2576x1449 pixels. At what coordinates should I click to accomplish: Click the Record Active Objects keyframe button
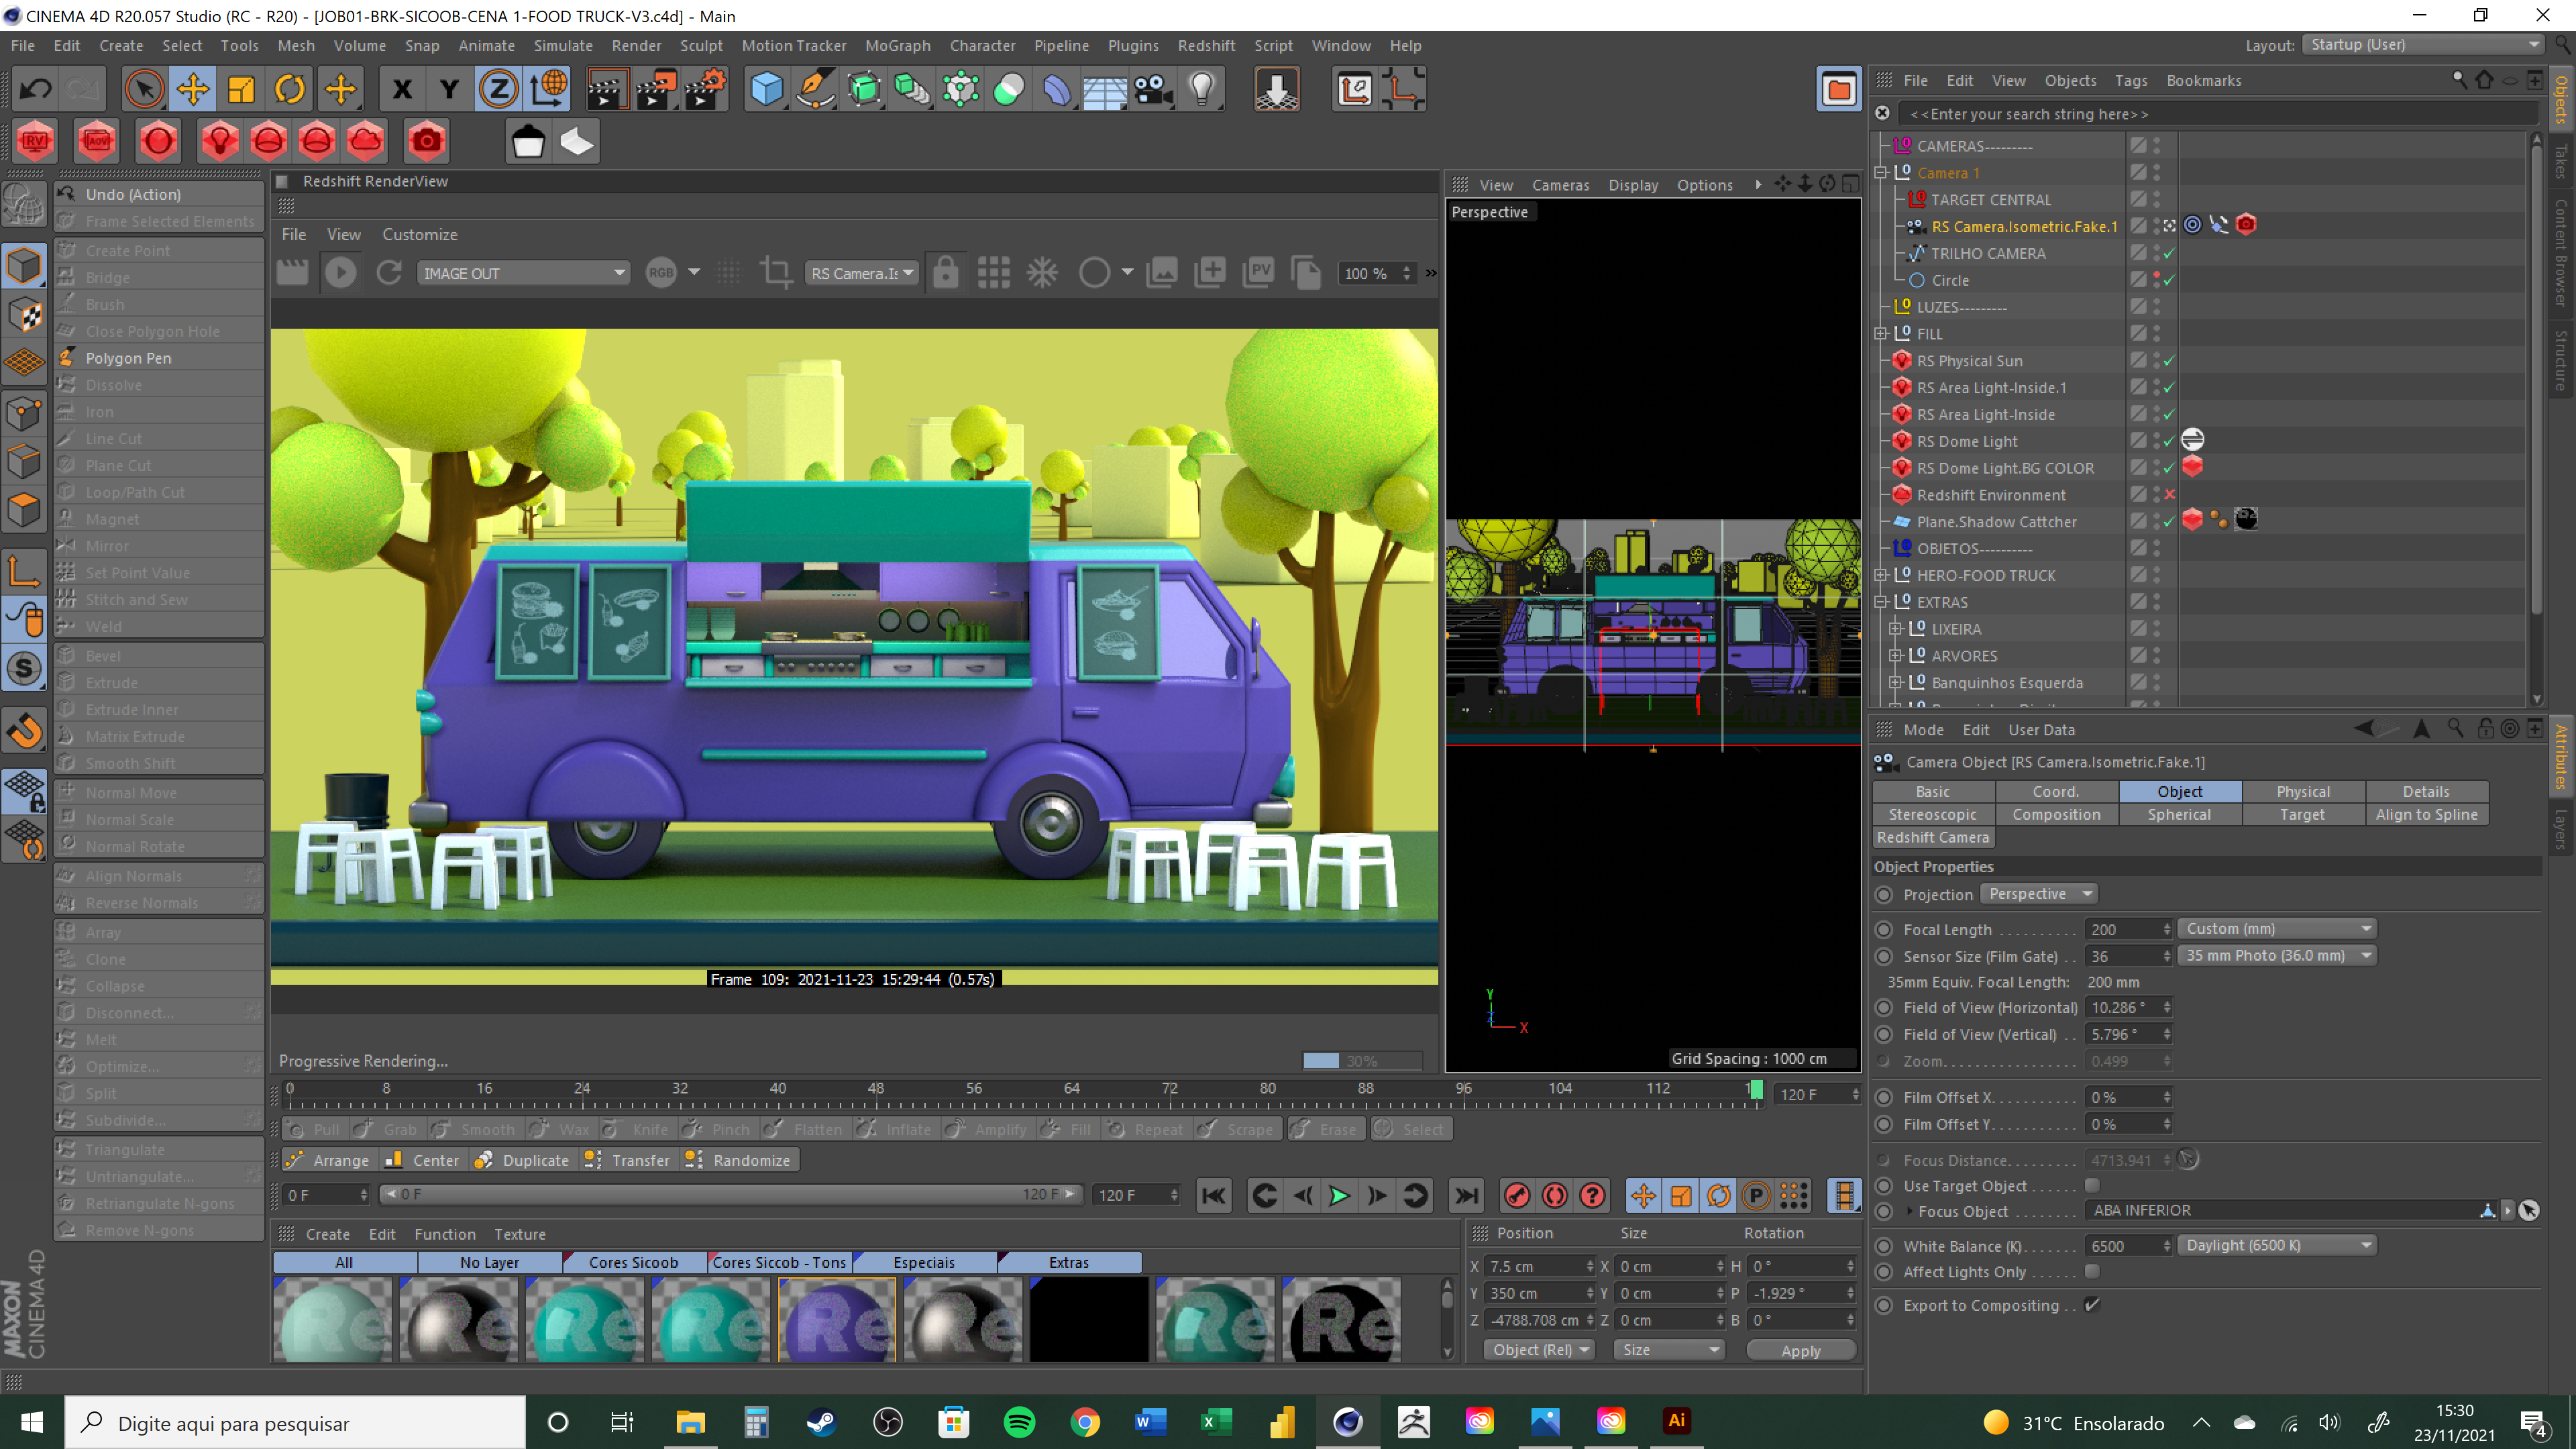tap(1517, 1195)
